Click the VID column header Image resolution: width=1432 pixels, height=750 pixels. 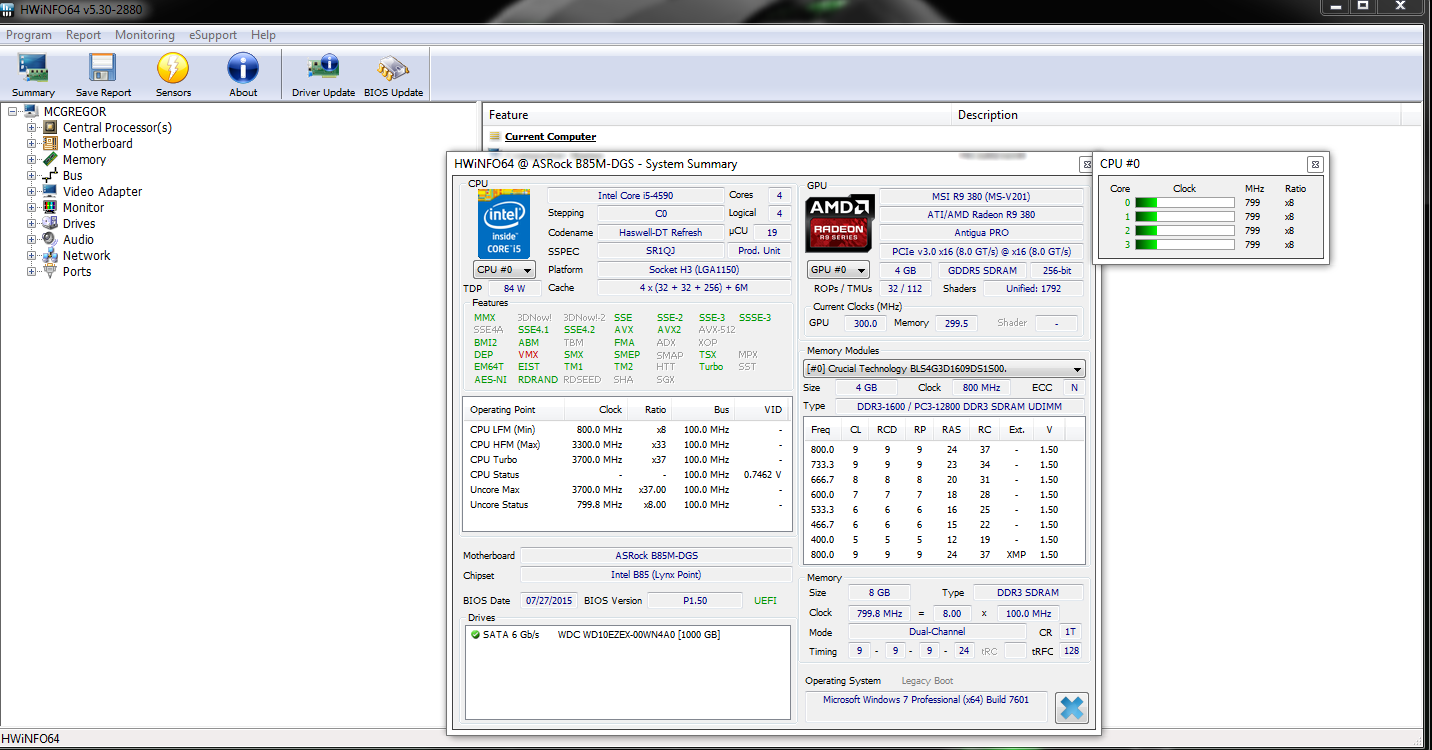(x=763, y=410)
